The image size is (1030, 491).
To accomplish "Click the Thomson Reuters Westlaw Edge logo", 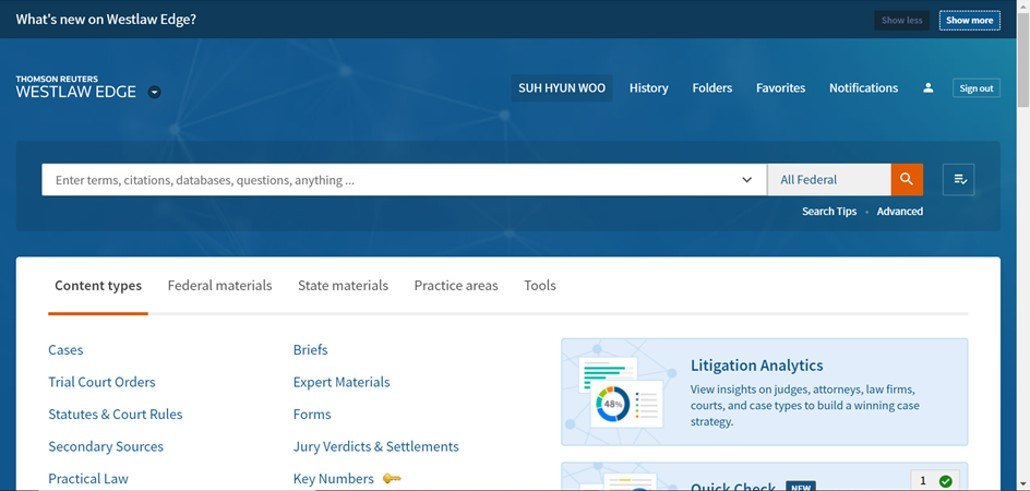I will tap(76, 87).
